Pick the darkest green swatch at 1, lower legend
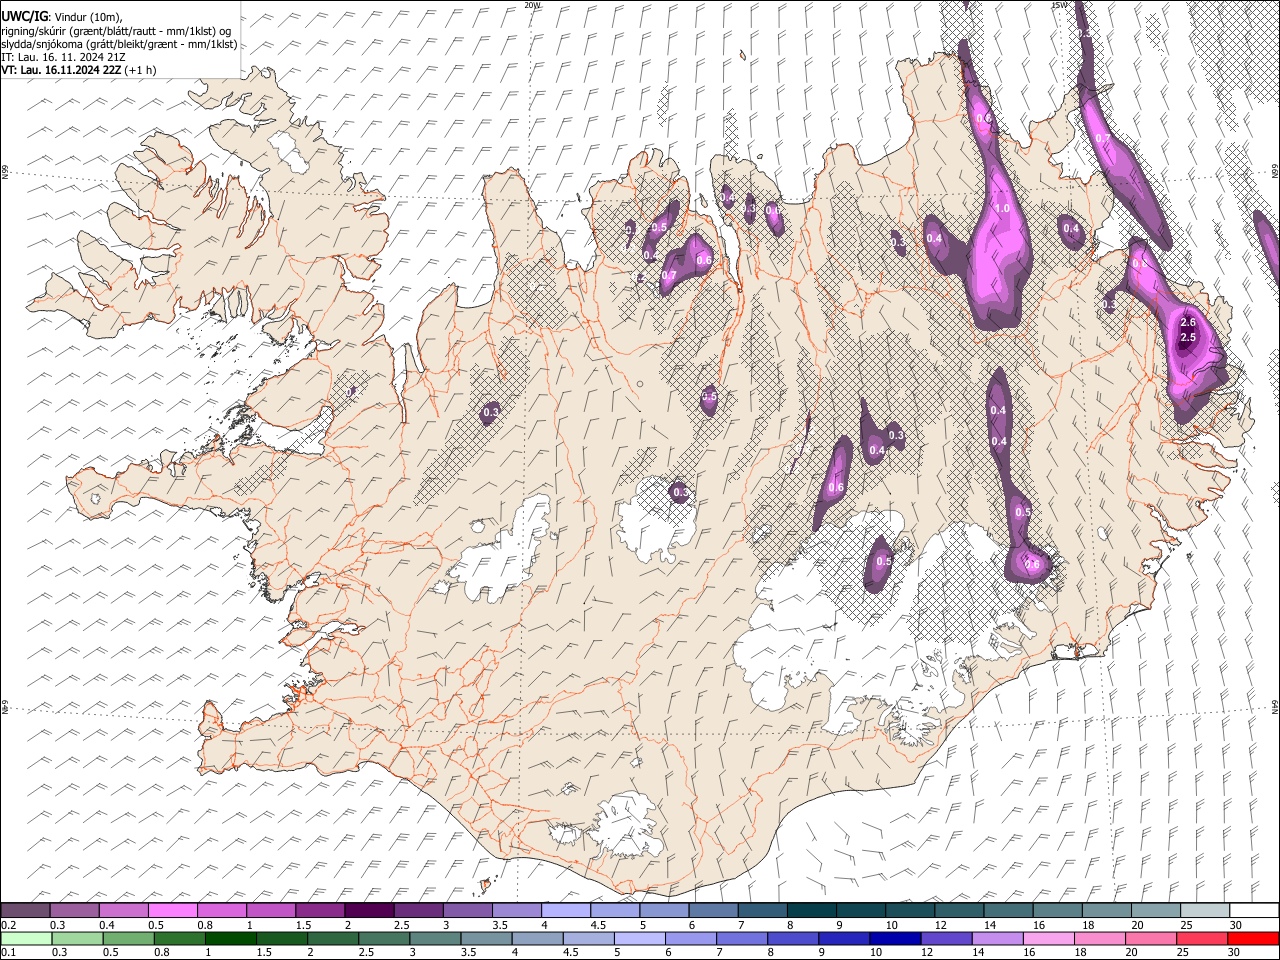This screenshot has height=960, width=1280. coord(231,938)
